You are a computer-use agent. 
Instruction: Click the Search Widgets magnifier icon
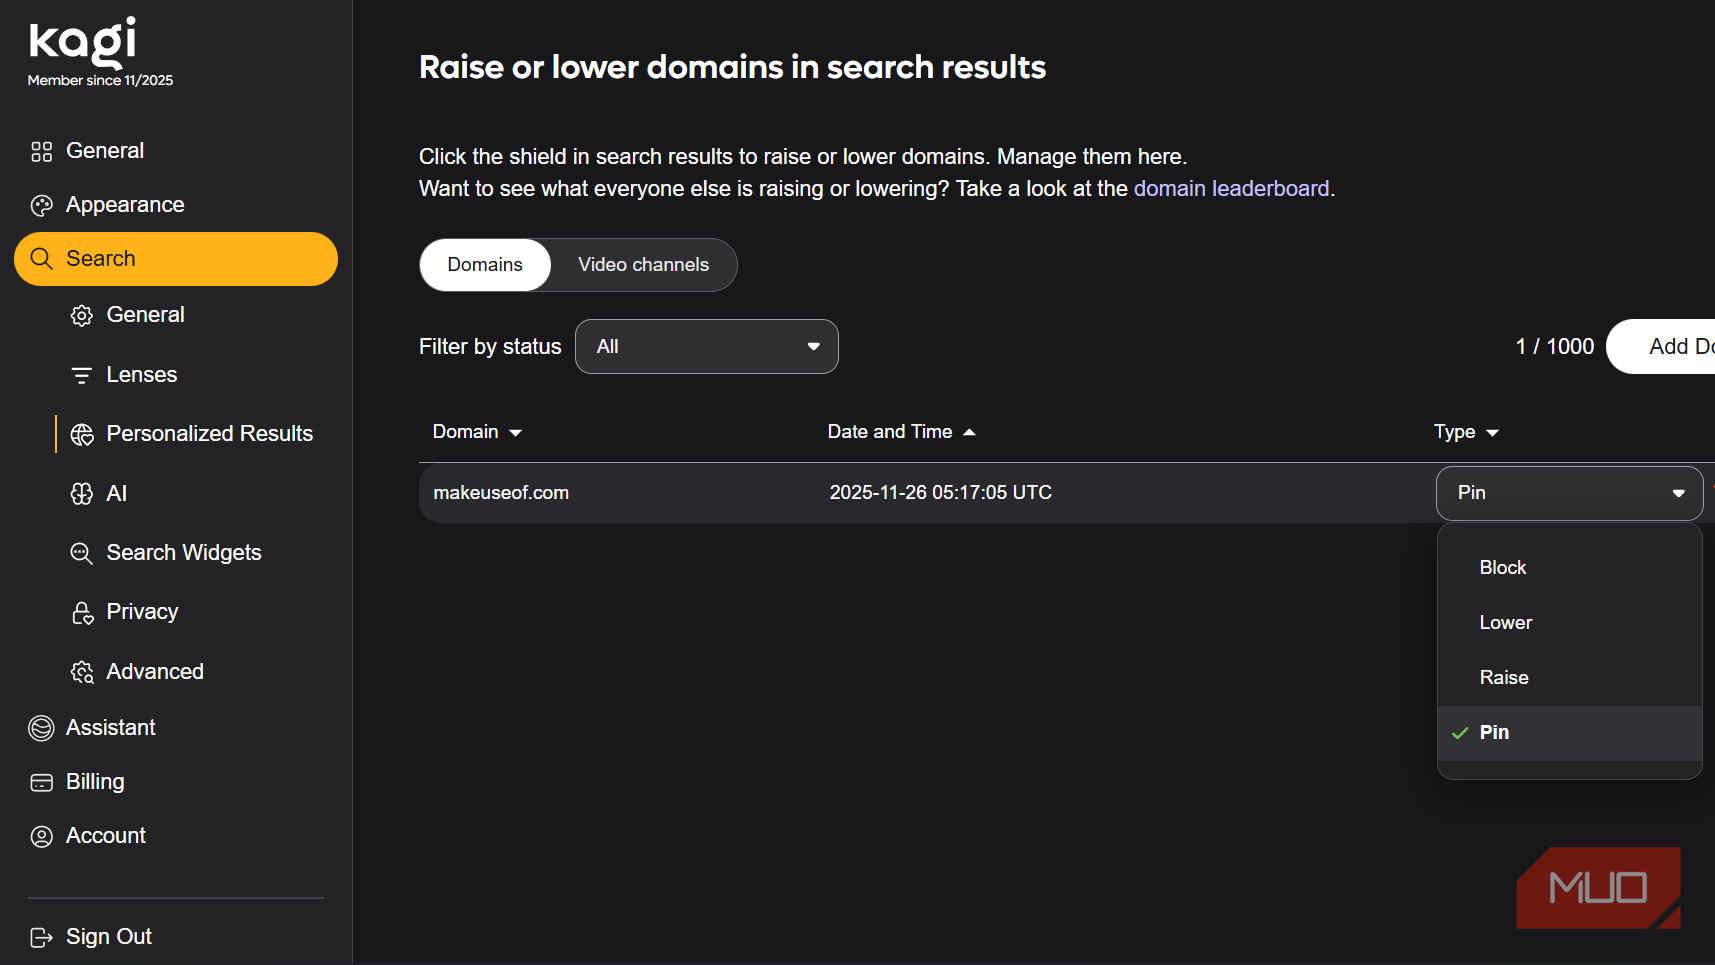(82, 553)
